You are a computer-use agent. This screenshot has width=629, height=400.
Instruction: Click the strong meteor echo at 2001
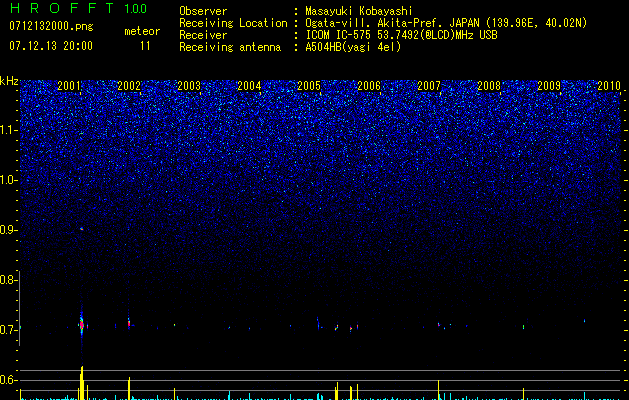click(x=81, y=324)
